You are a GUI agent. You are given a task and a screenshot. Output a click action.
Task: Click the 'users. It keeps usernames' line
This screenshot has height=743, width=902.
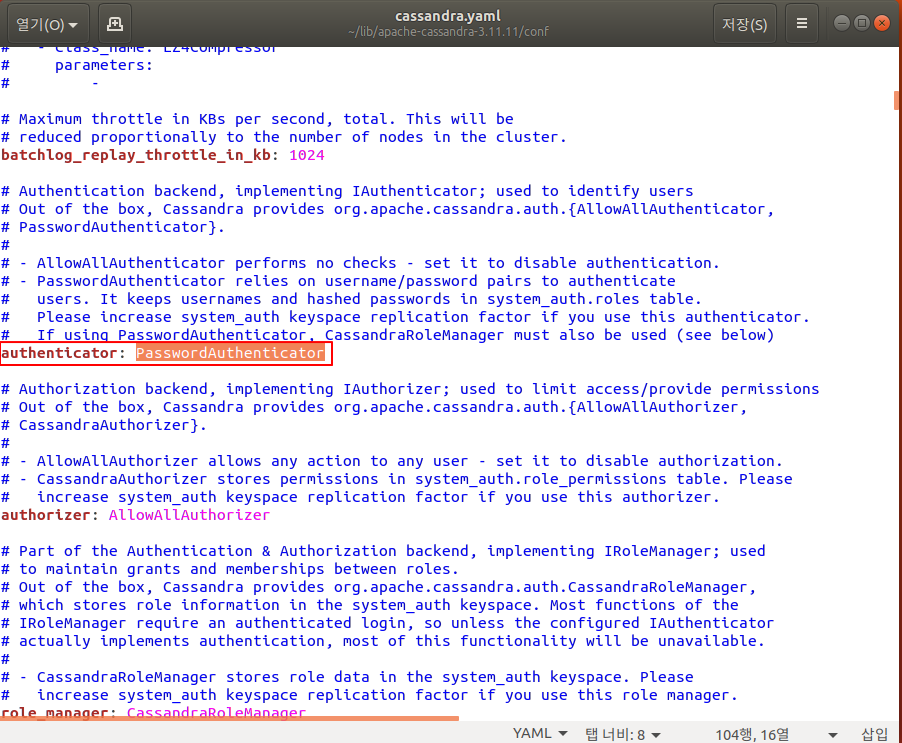tap(351, 299)
